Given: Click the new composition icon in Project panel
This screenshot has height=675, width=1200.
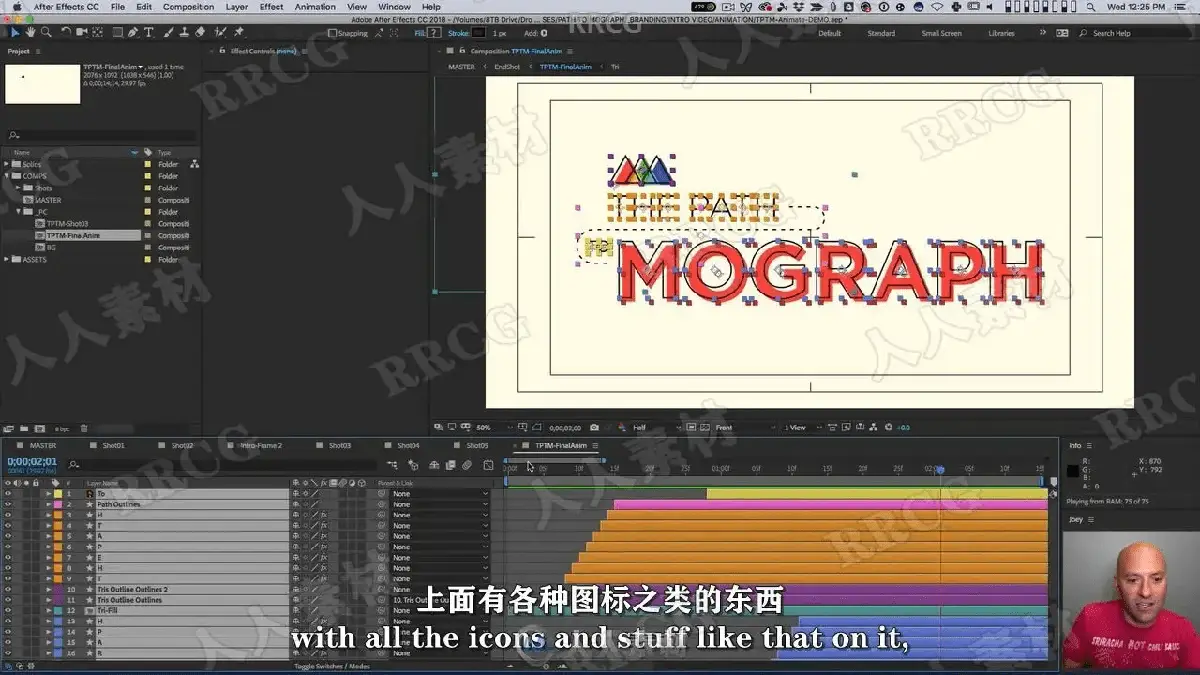Looking at the screenshot, I should point(39,430).
